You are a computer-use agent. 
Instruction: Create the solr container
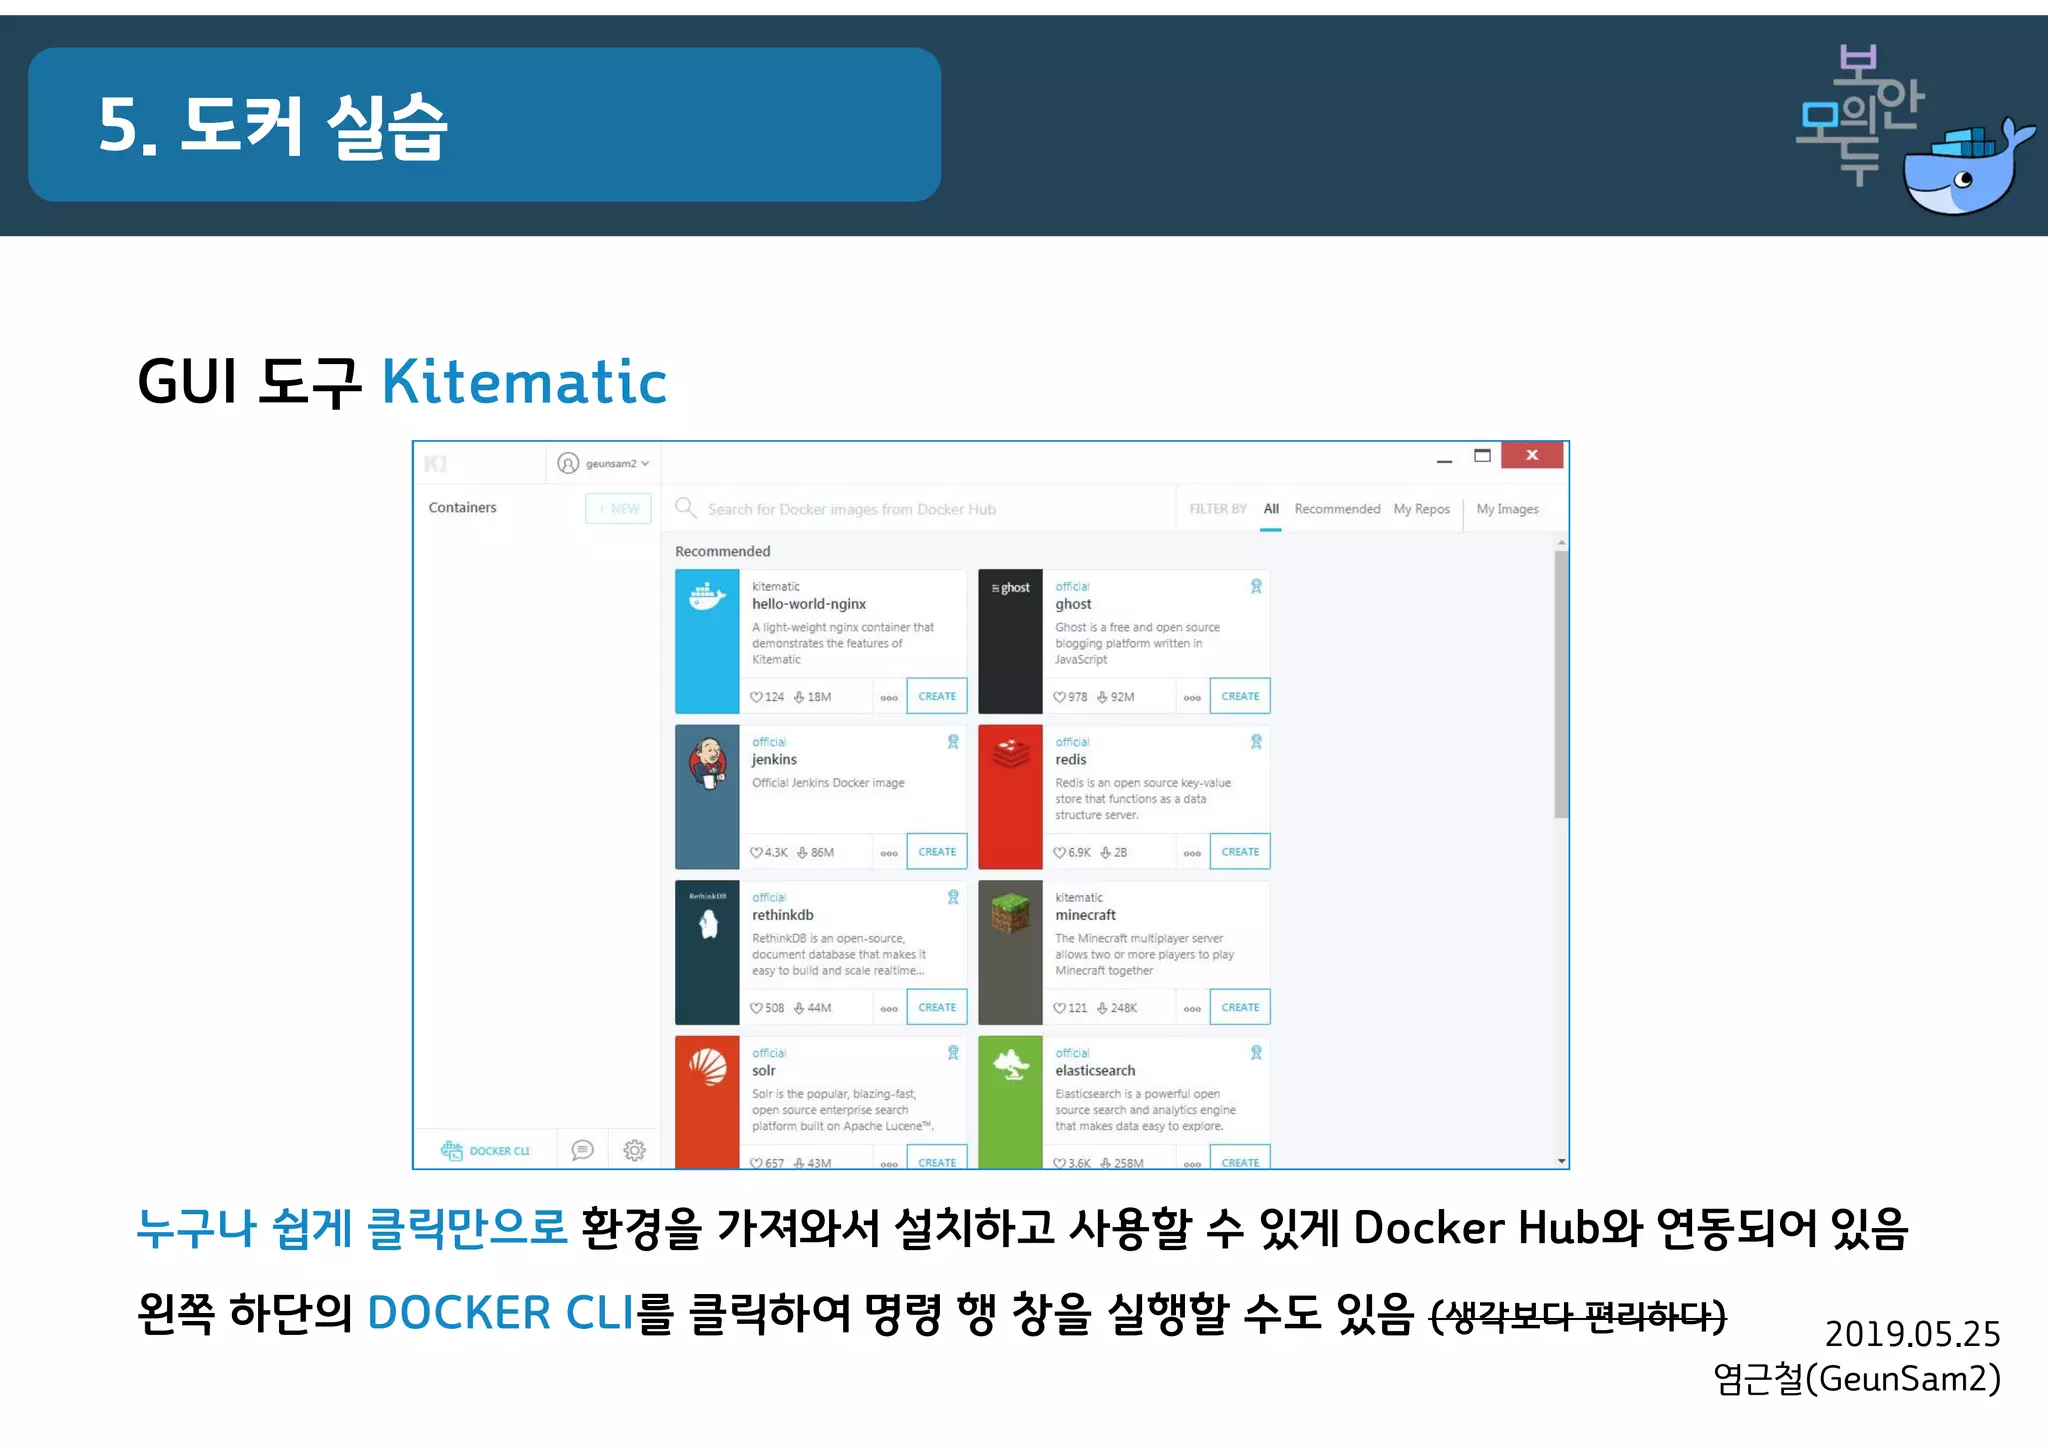tap(937, 1158)
